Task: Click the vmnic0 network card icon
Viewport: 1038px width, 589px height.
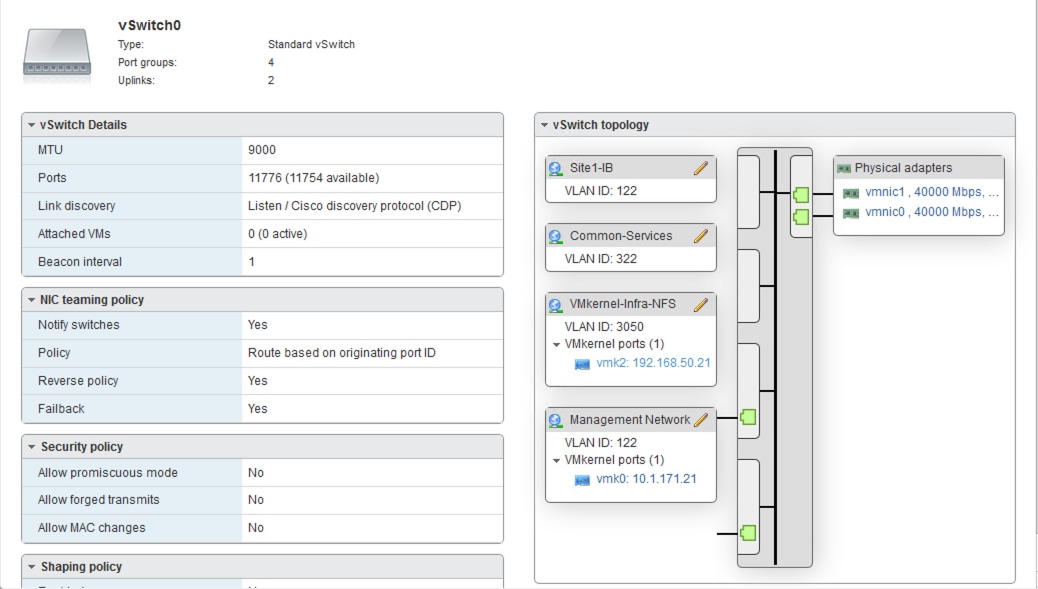Action: 851,213
